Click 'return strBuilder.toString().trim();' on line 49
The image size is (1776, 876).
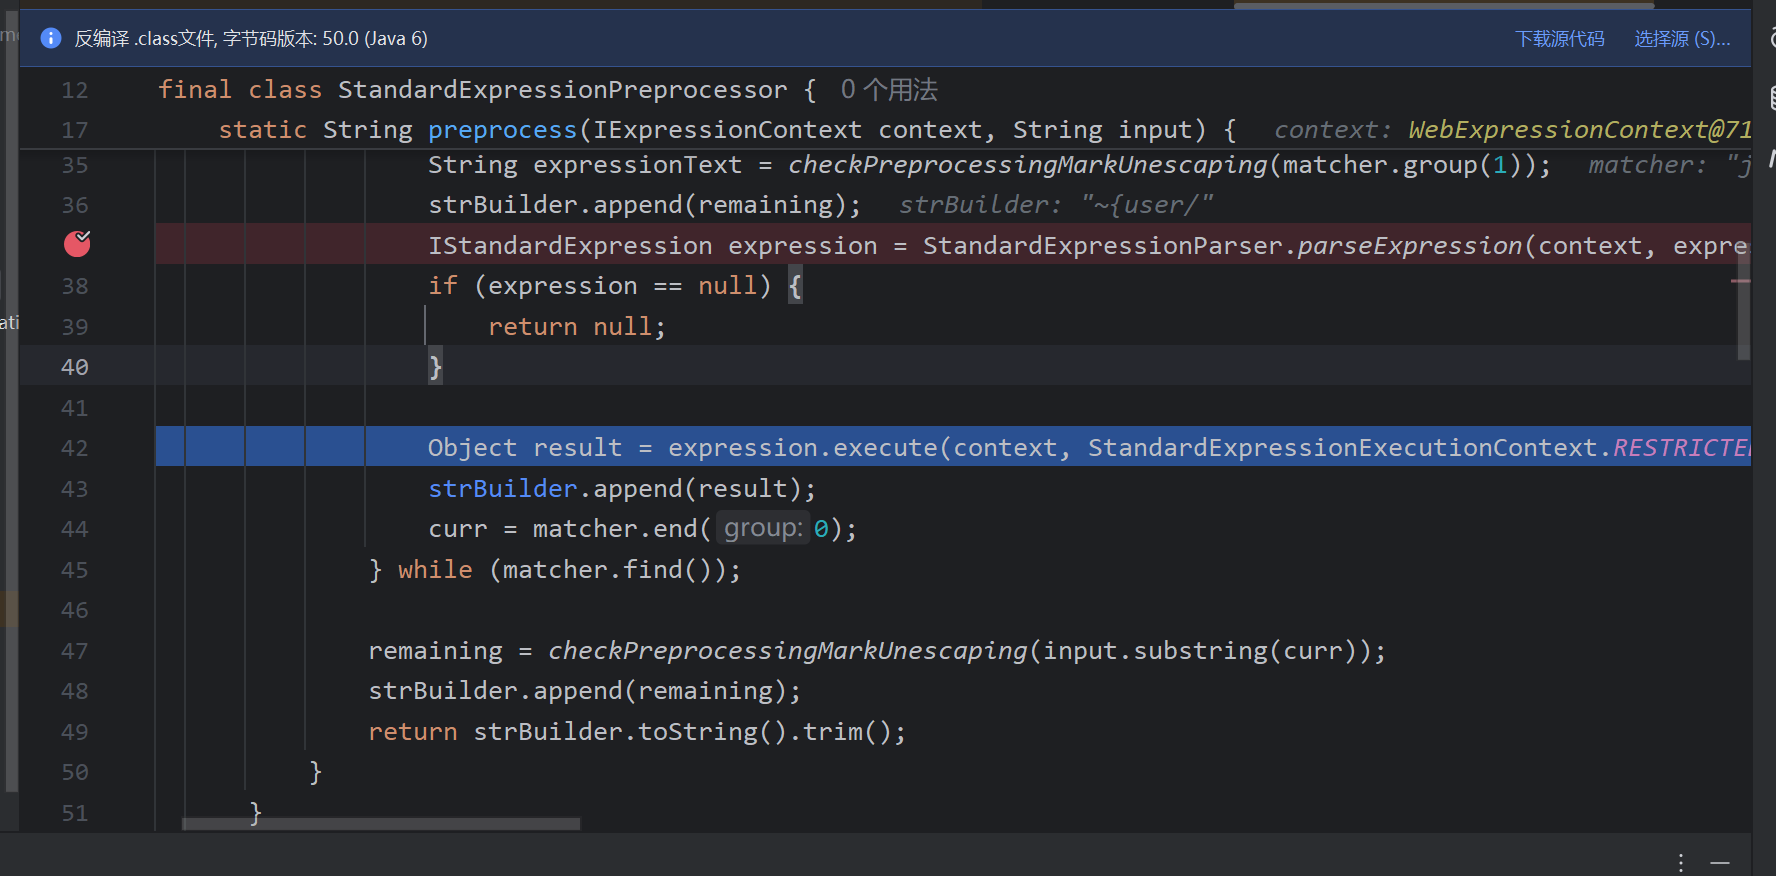(637, 732)
